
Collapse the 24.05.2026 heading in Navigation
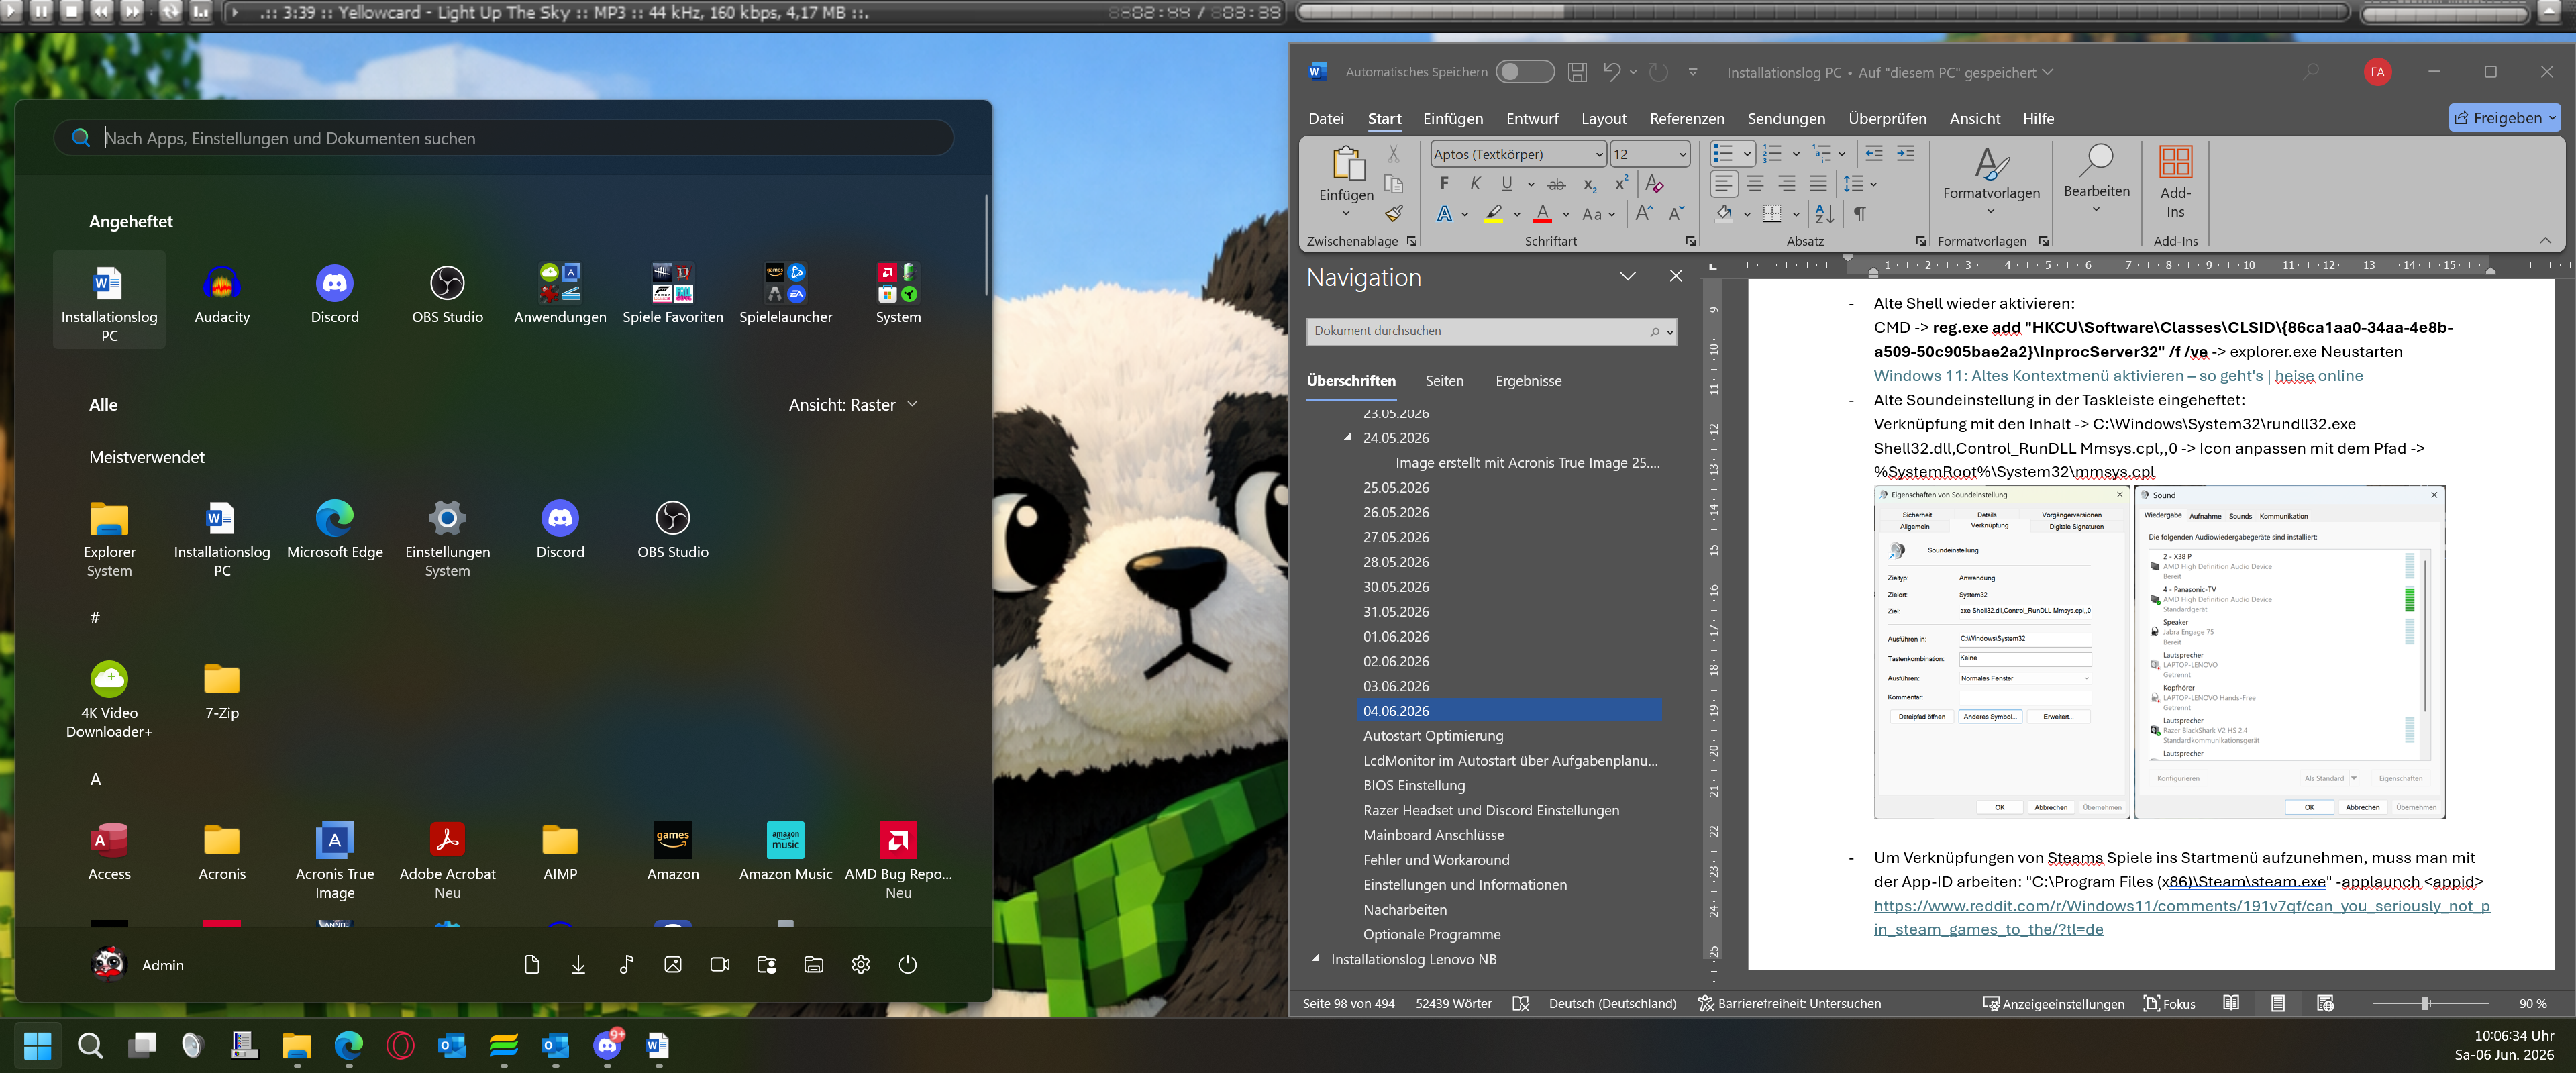(1348, 437)
